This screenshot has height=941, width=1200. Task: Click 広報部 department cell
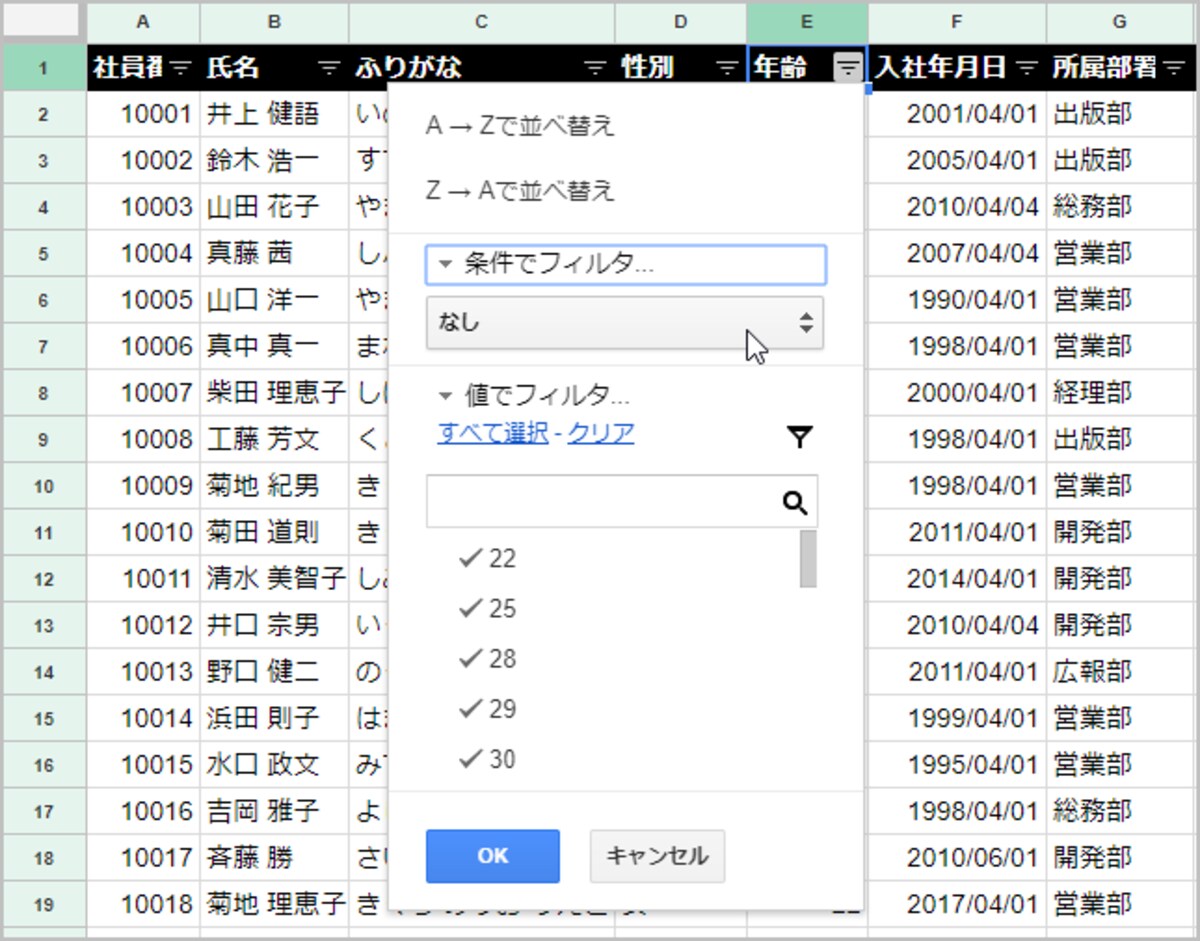(1119, 671)
